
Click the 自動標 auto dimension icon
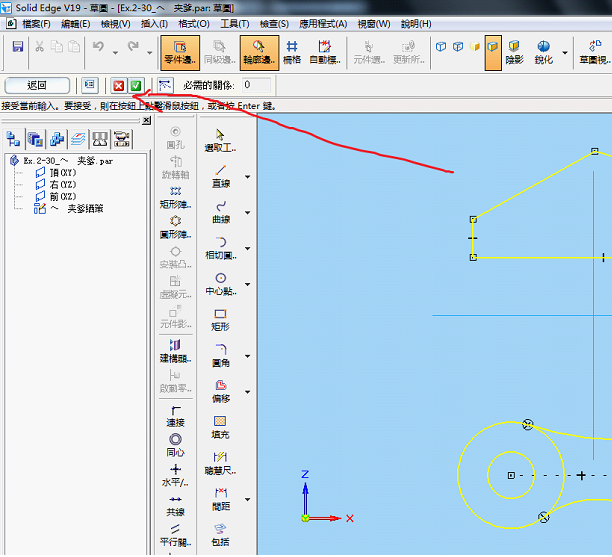click(x=325, y=53)
